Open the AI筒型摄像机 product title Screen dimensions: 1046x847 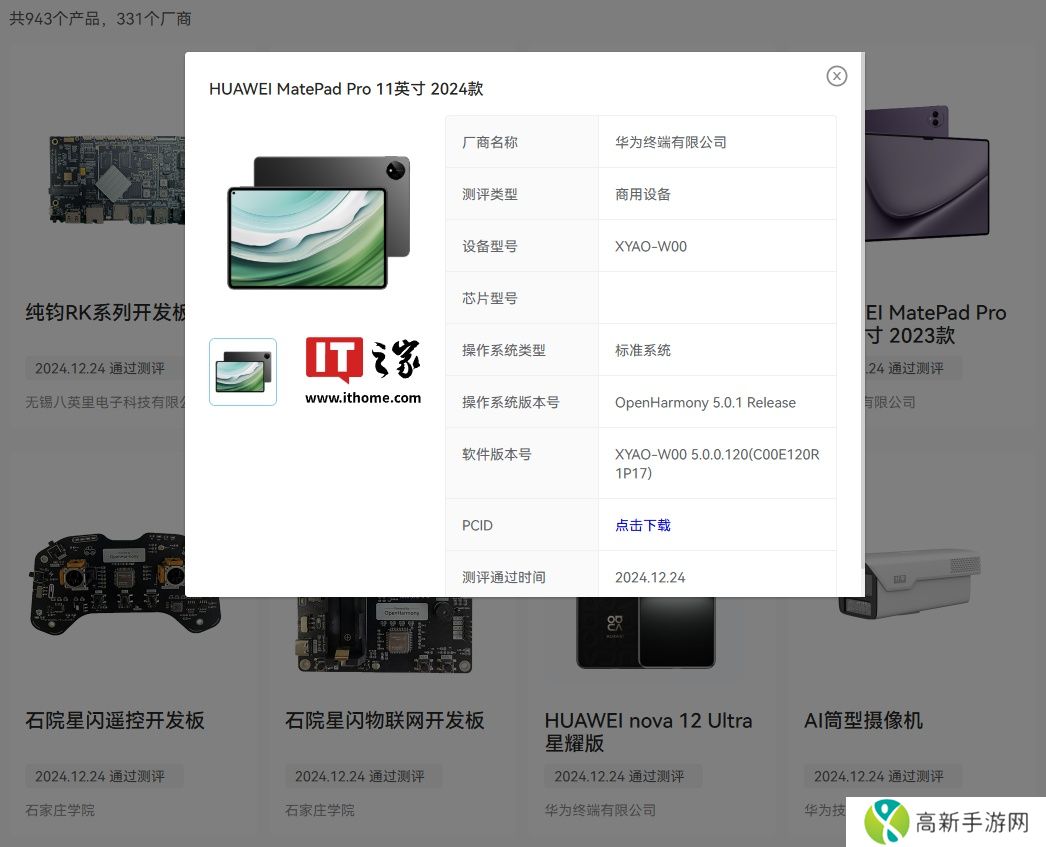click(x=863, y=721)
